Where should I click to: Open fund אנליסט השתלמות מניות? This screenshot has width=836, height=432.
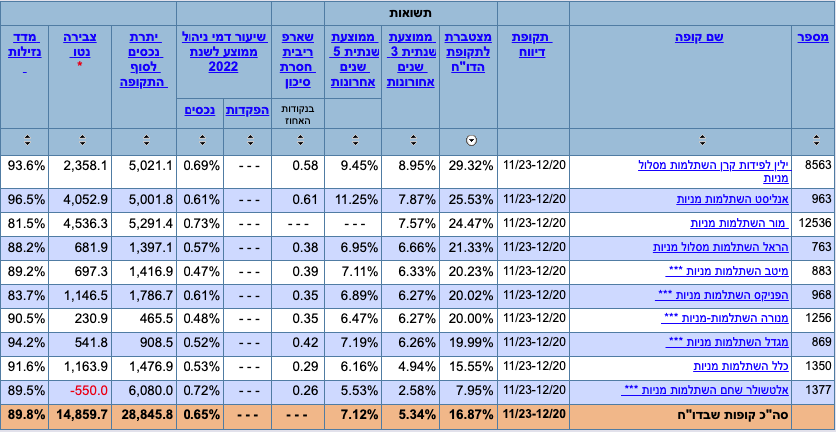[733, 199]
